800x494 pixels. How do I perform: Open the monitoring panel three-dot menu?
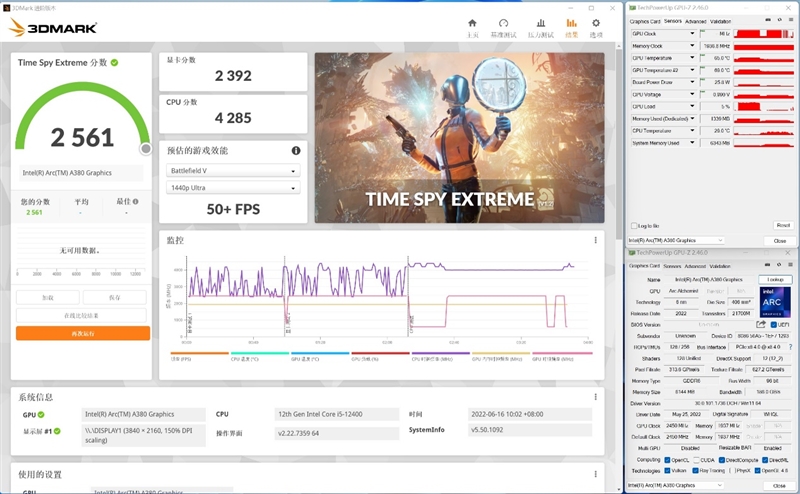tap(596, 240)
